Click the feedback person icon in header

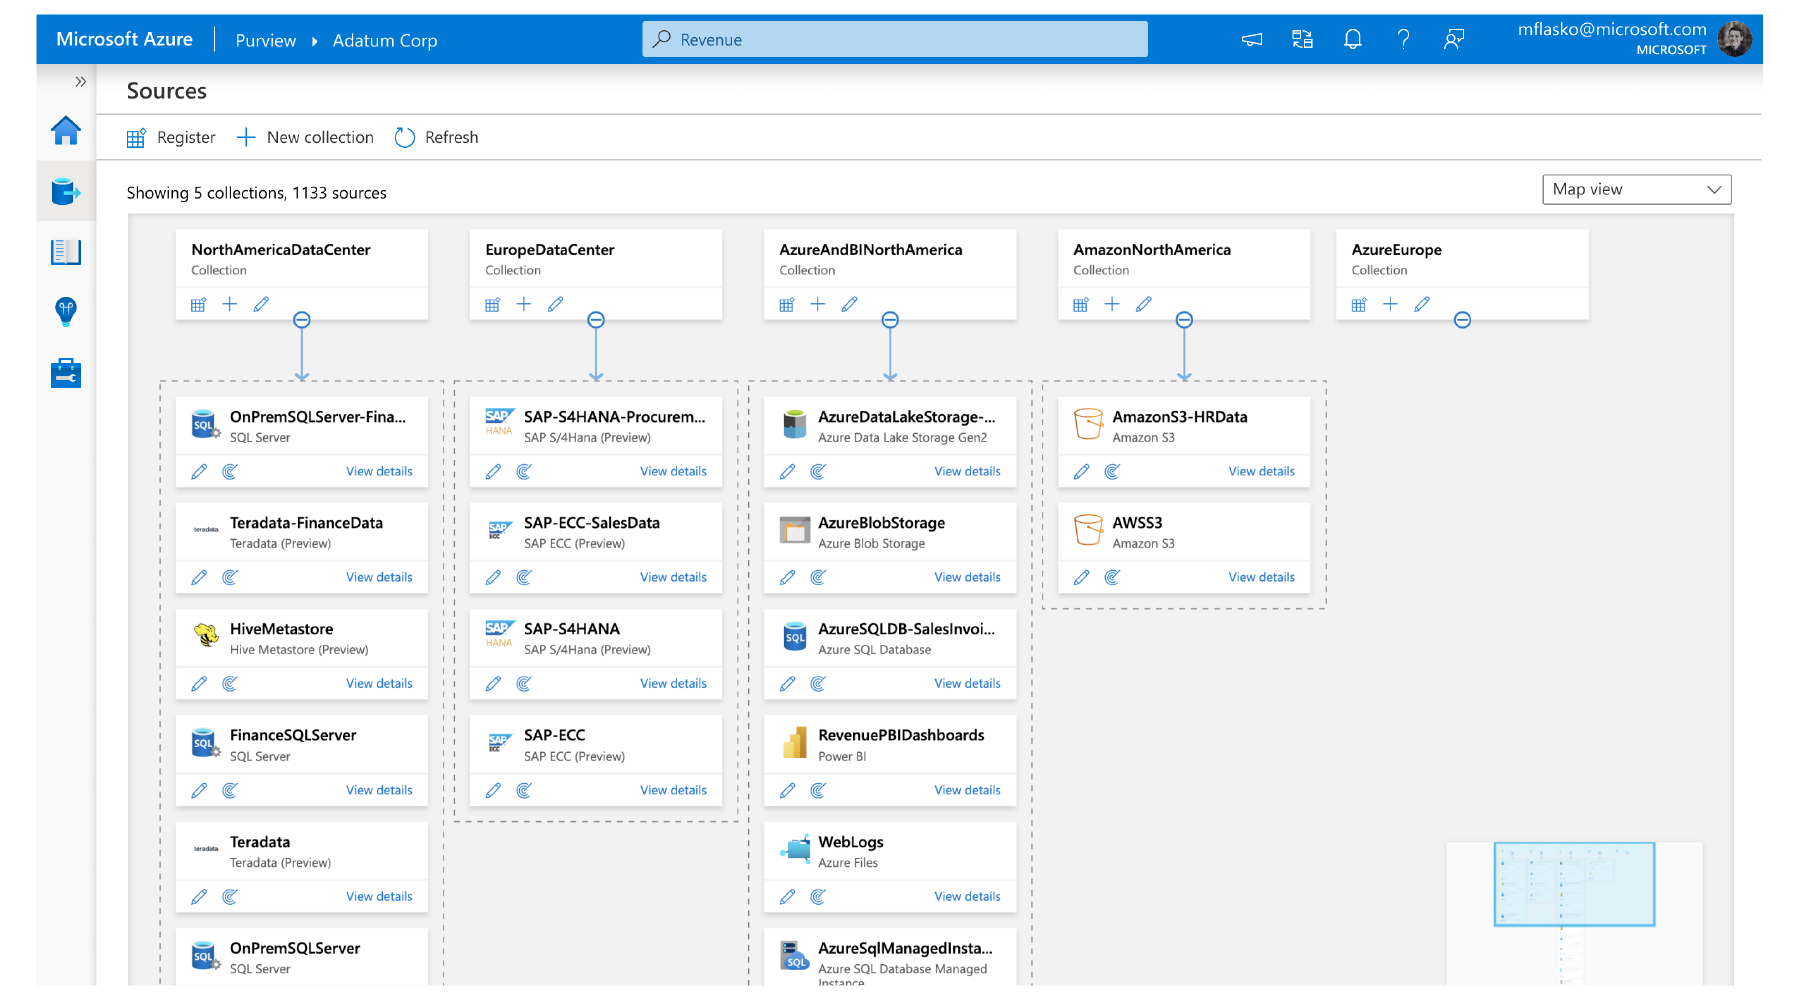point(1454,40)
